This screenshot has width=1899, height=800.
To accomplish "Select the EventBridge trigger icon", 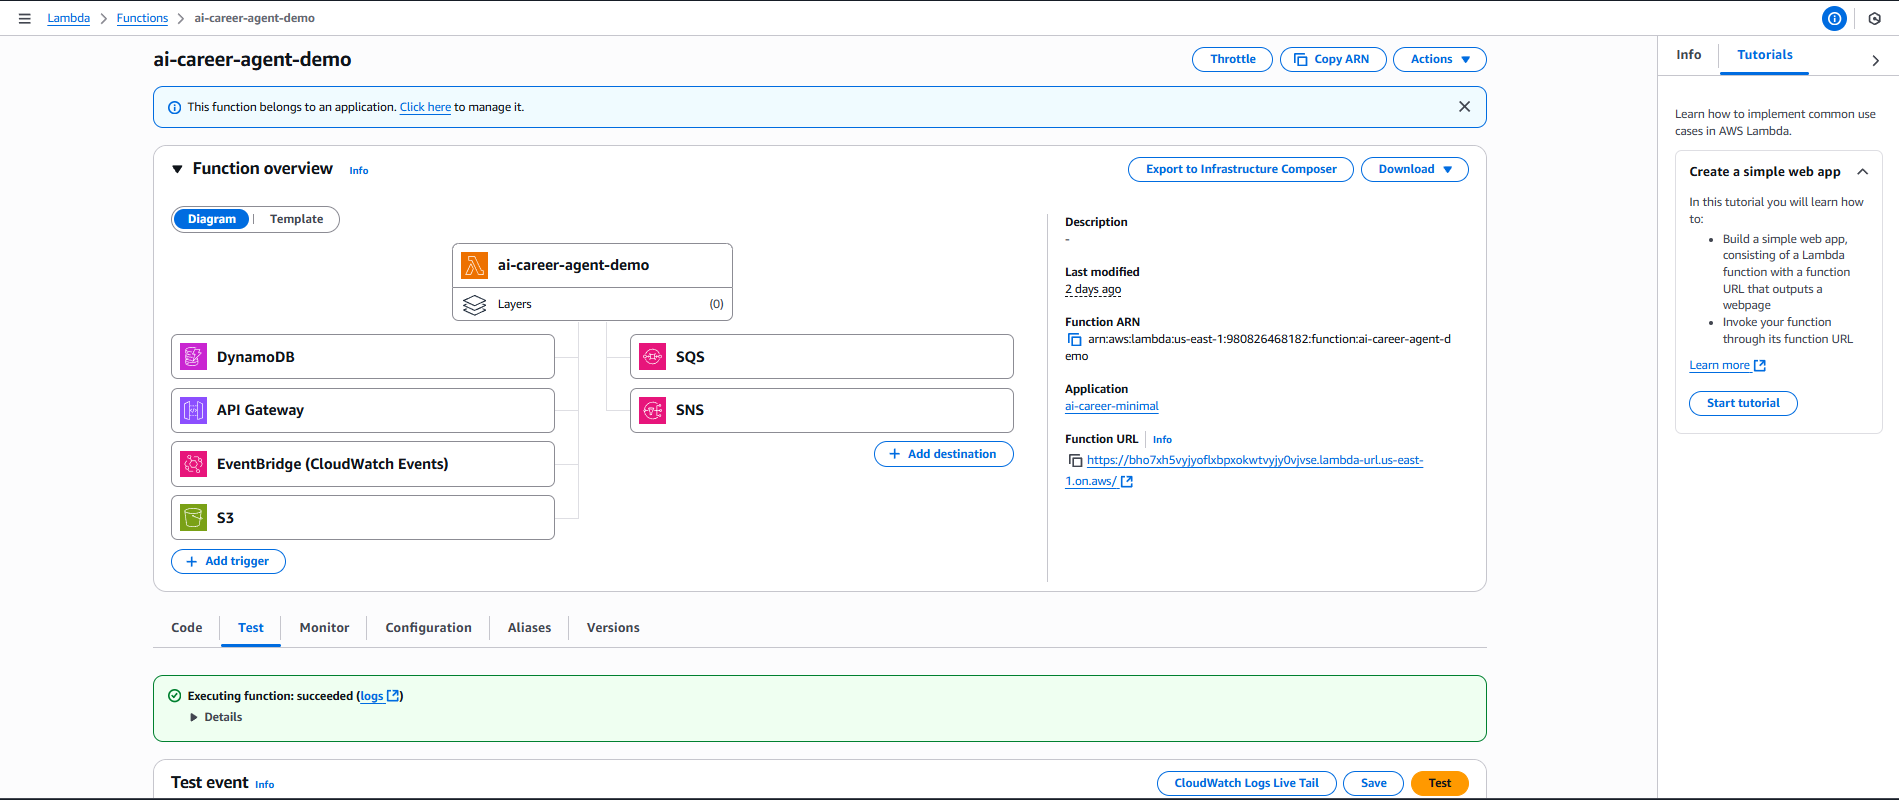I will click(x=193, y=464).
